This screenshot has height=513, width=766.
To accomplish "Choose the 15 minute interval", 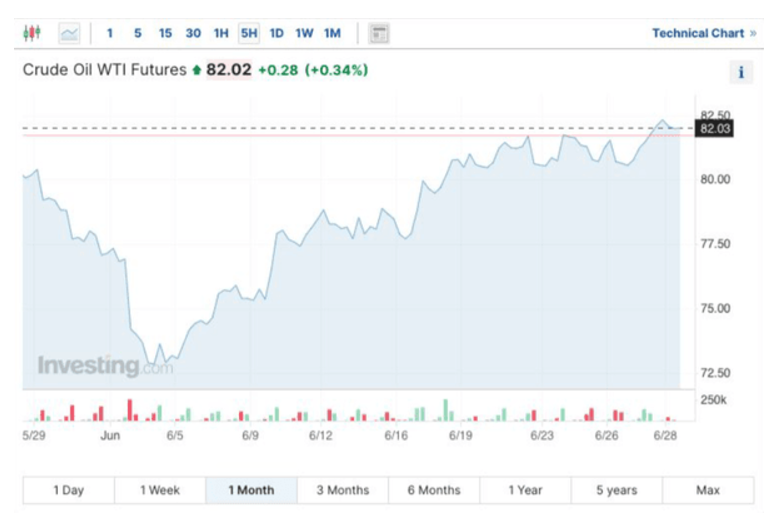I will point(165,33).
